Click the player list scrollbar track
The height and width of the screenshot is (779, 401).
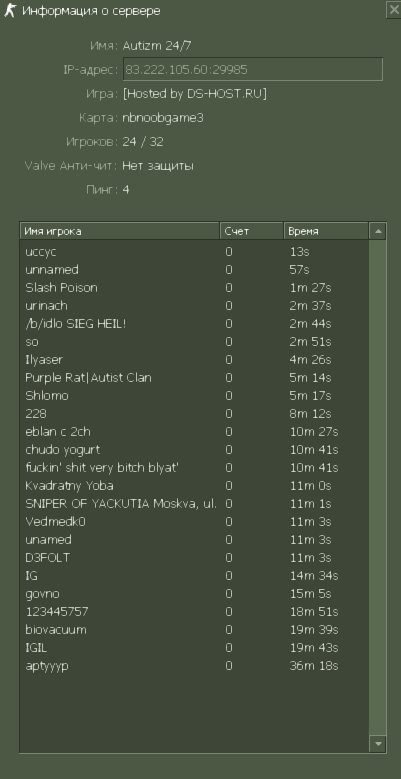click(x=378, y=487)
